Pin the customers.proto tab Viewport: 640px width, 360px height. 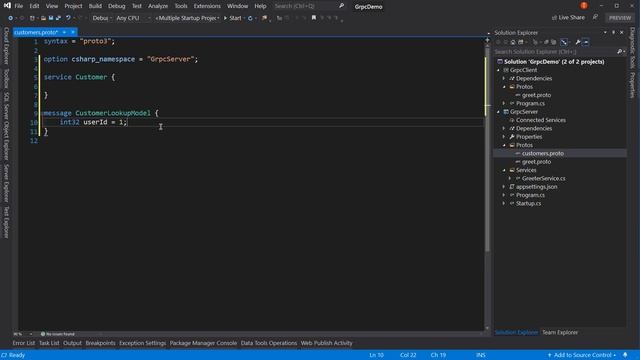[64, 32]
